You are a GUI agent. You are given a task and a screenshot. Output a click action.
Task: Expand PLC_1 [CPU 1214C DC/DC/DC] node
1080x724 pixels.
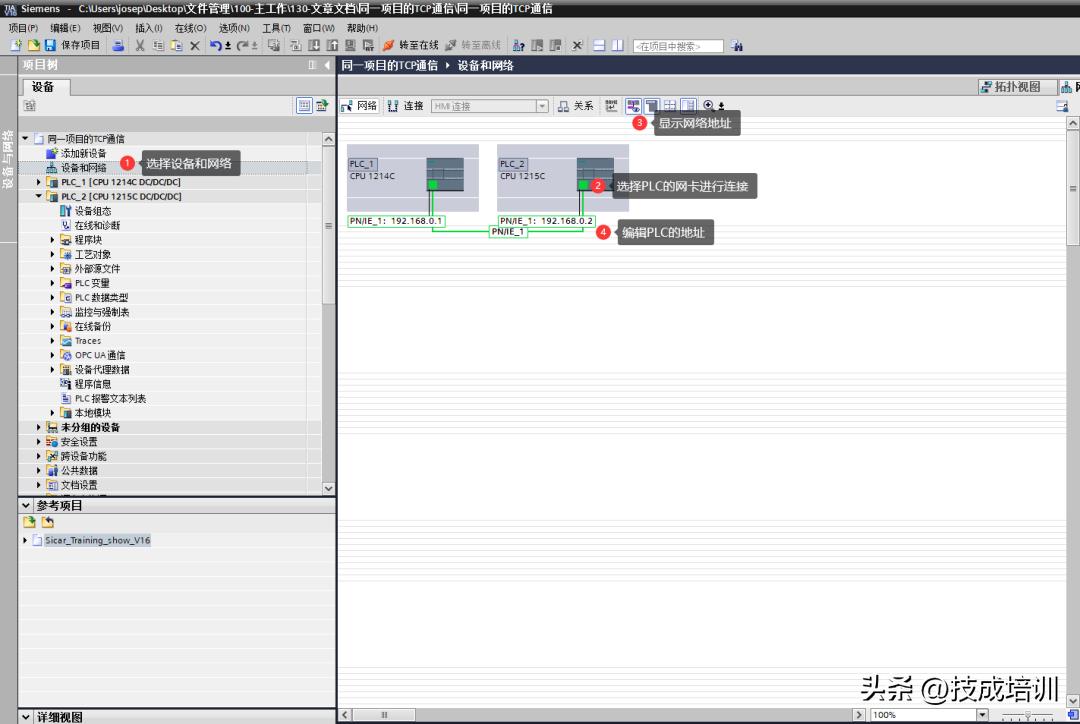pyautogui.click(x=39, y=182)
